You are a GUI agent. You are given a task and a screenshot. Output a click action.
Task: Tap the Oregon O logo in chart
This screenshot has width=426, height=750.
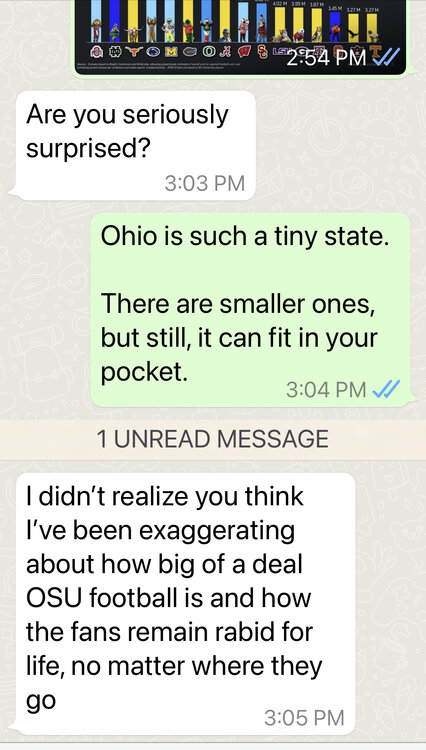pyautogui.click(x=209, y=52)
